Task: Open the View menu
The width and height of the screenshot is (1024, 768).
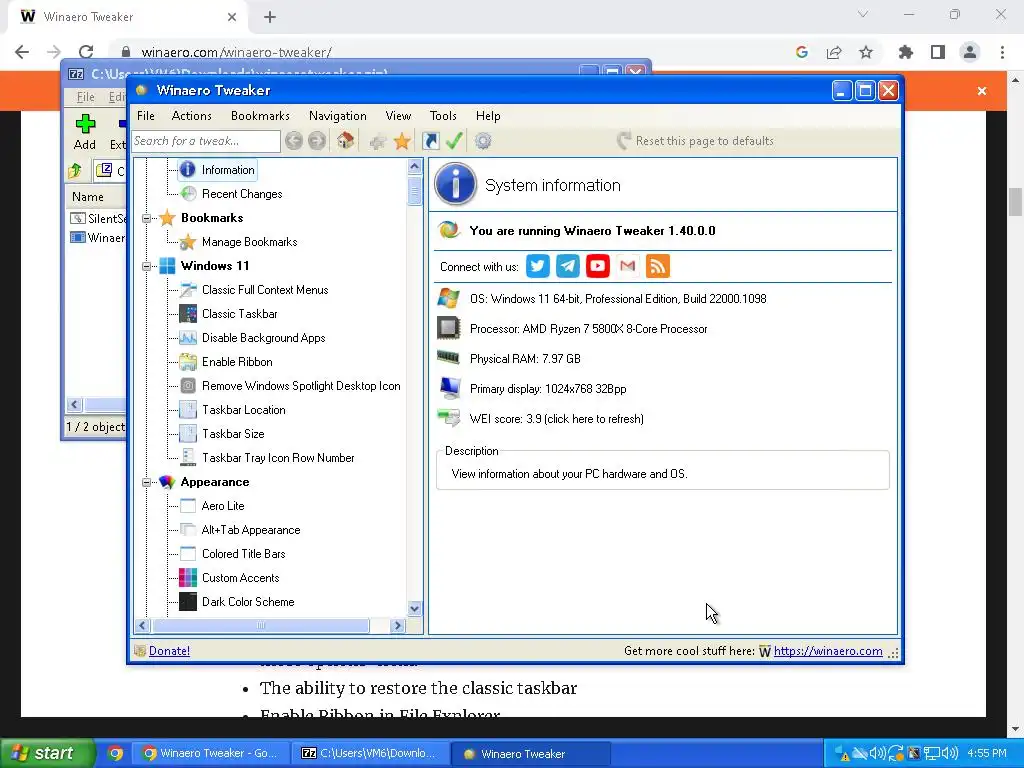Action: (x=398, y=116)
